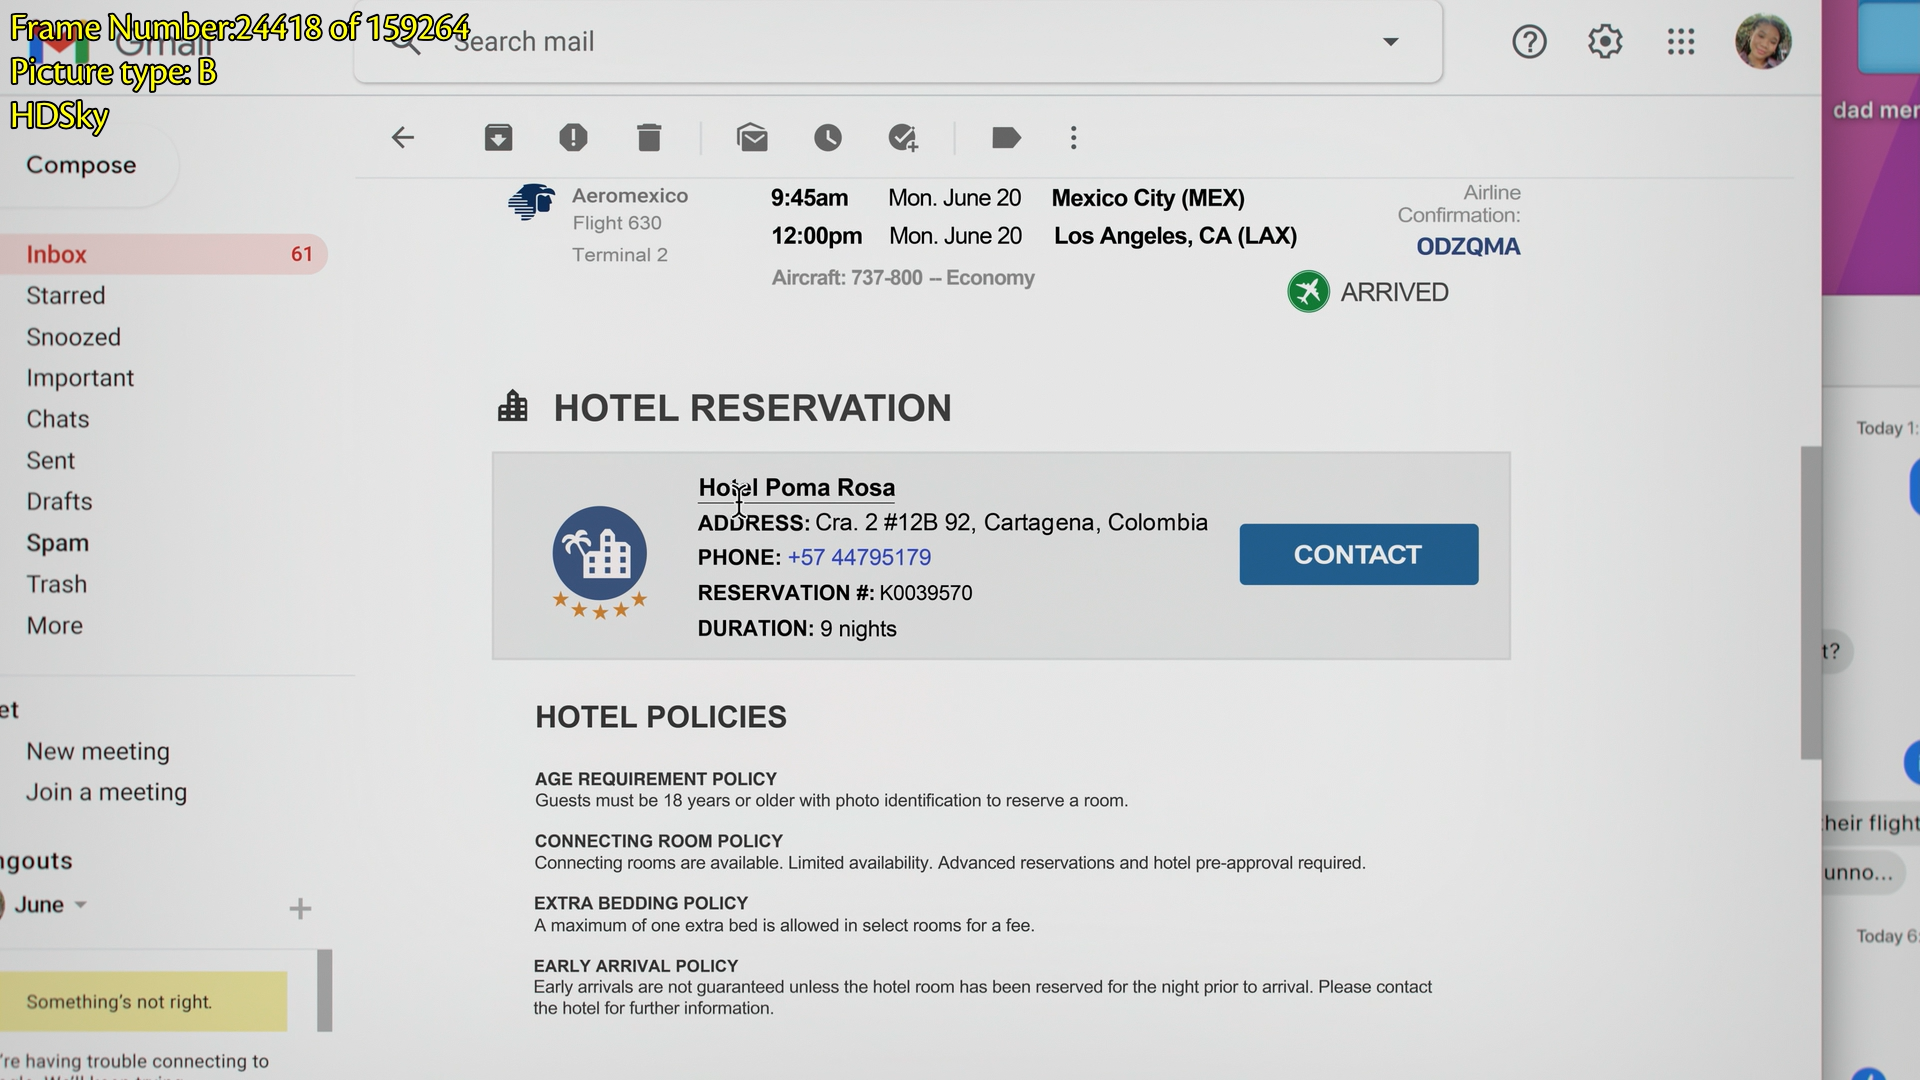Open the Settings gear

coord(1605,42)
